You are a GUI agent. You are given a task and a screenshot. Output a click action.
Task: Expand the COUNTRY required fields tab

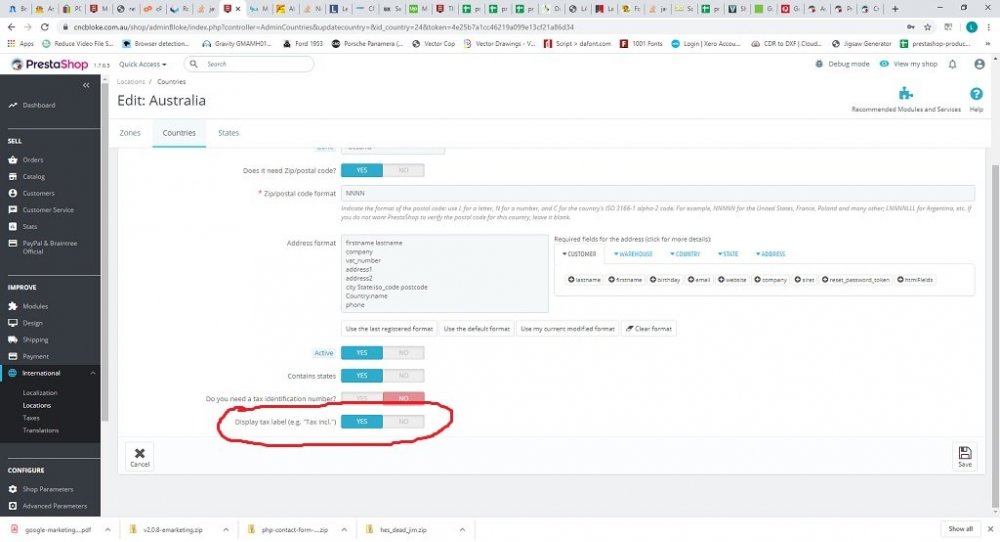coord(684,254)
